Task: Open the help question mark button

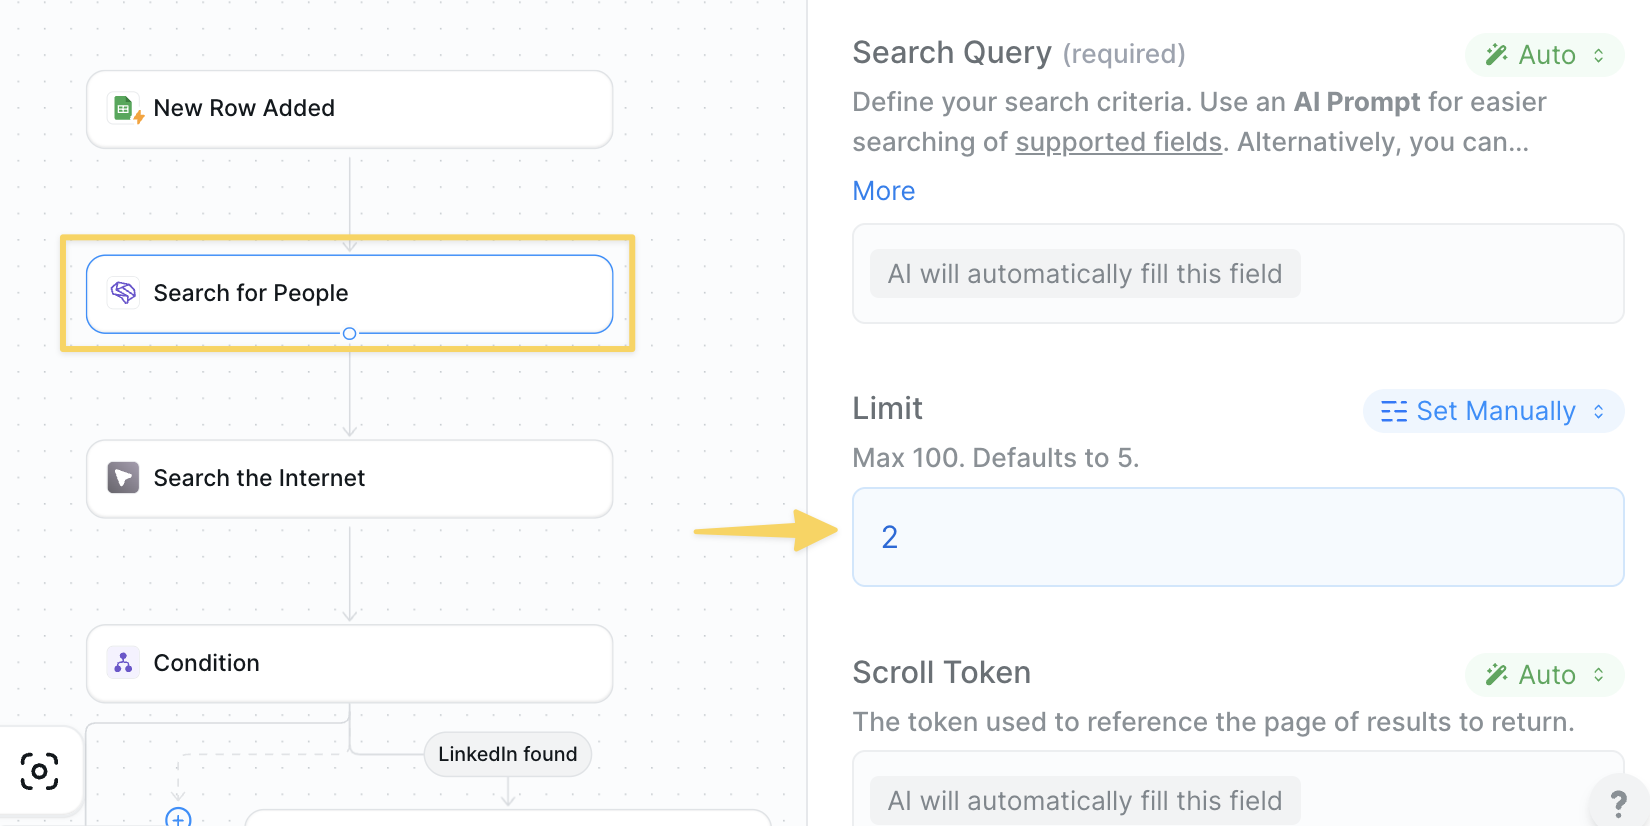Action: tap(1618, 802)
